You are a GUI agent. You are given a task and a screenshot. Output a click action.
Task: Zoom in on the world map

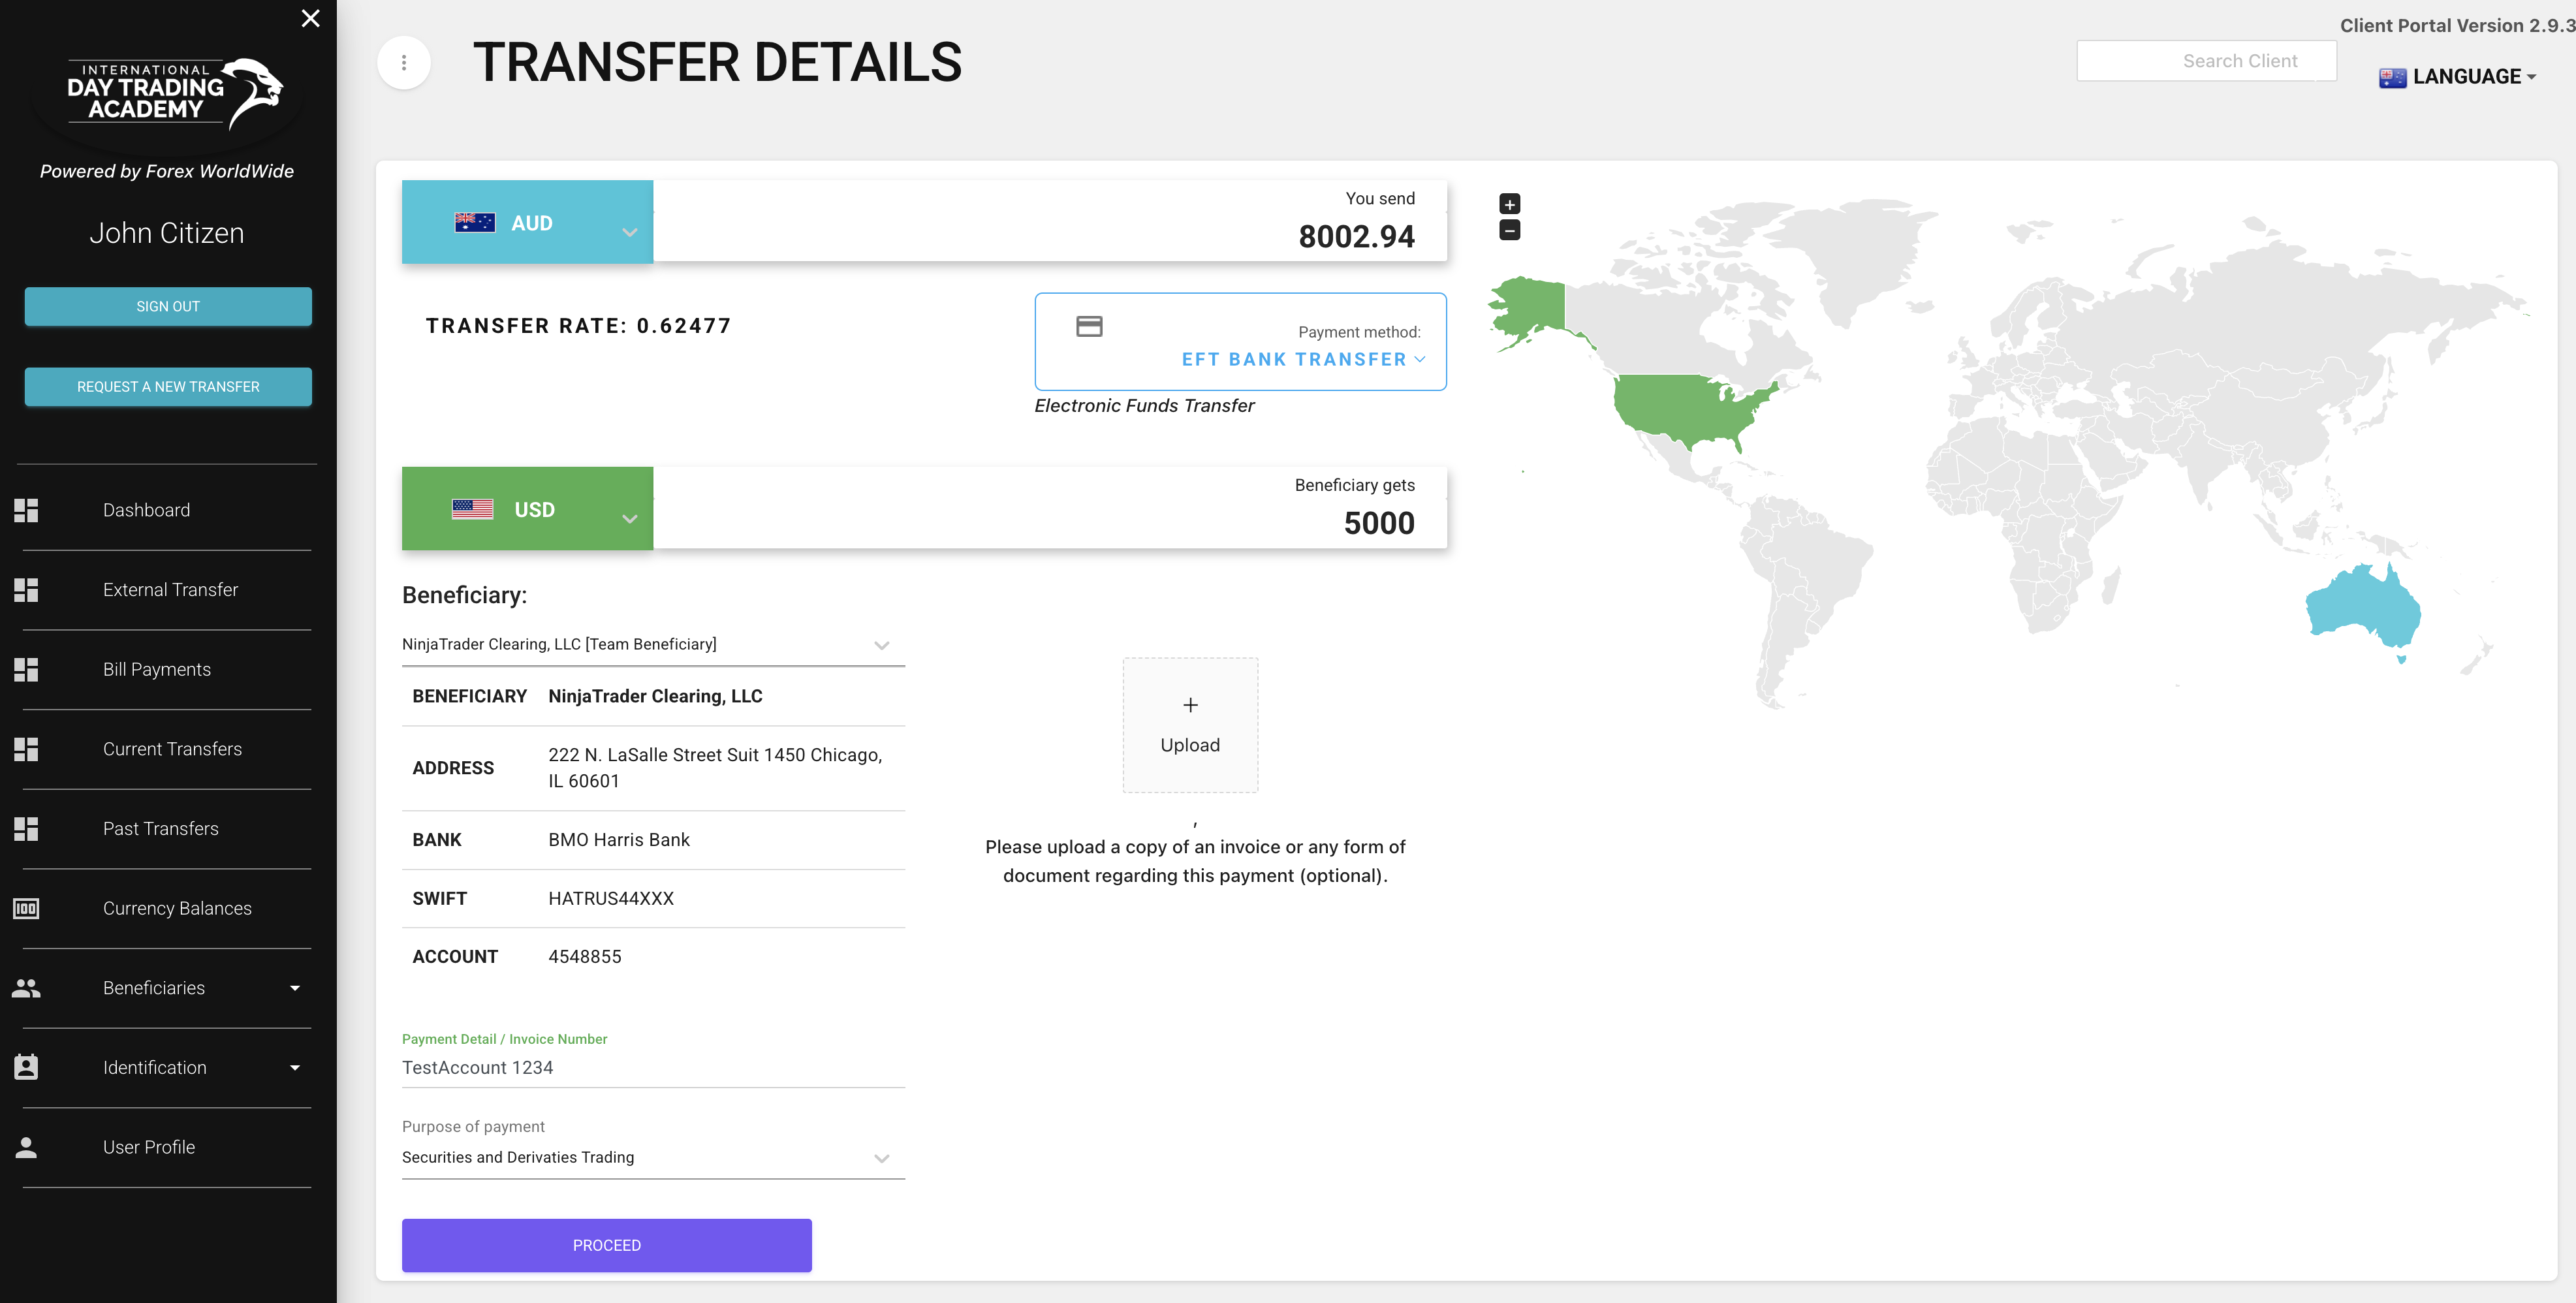(x=1509, y=204)
